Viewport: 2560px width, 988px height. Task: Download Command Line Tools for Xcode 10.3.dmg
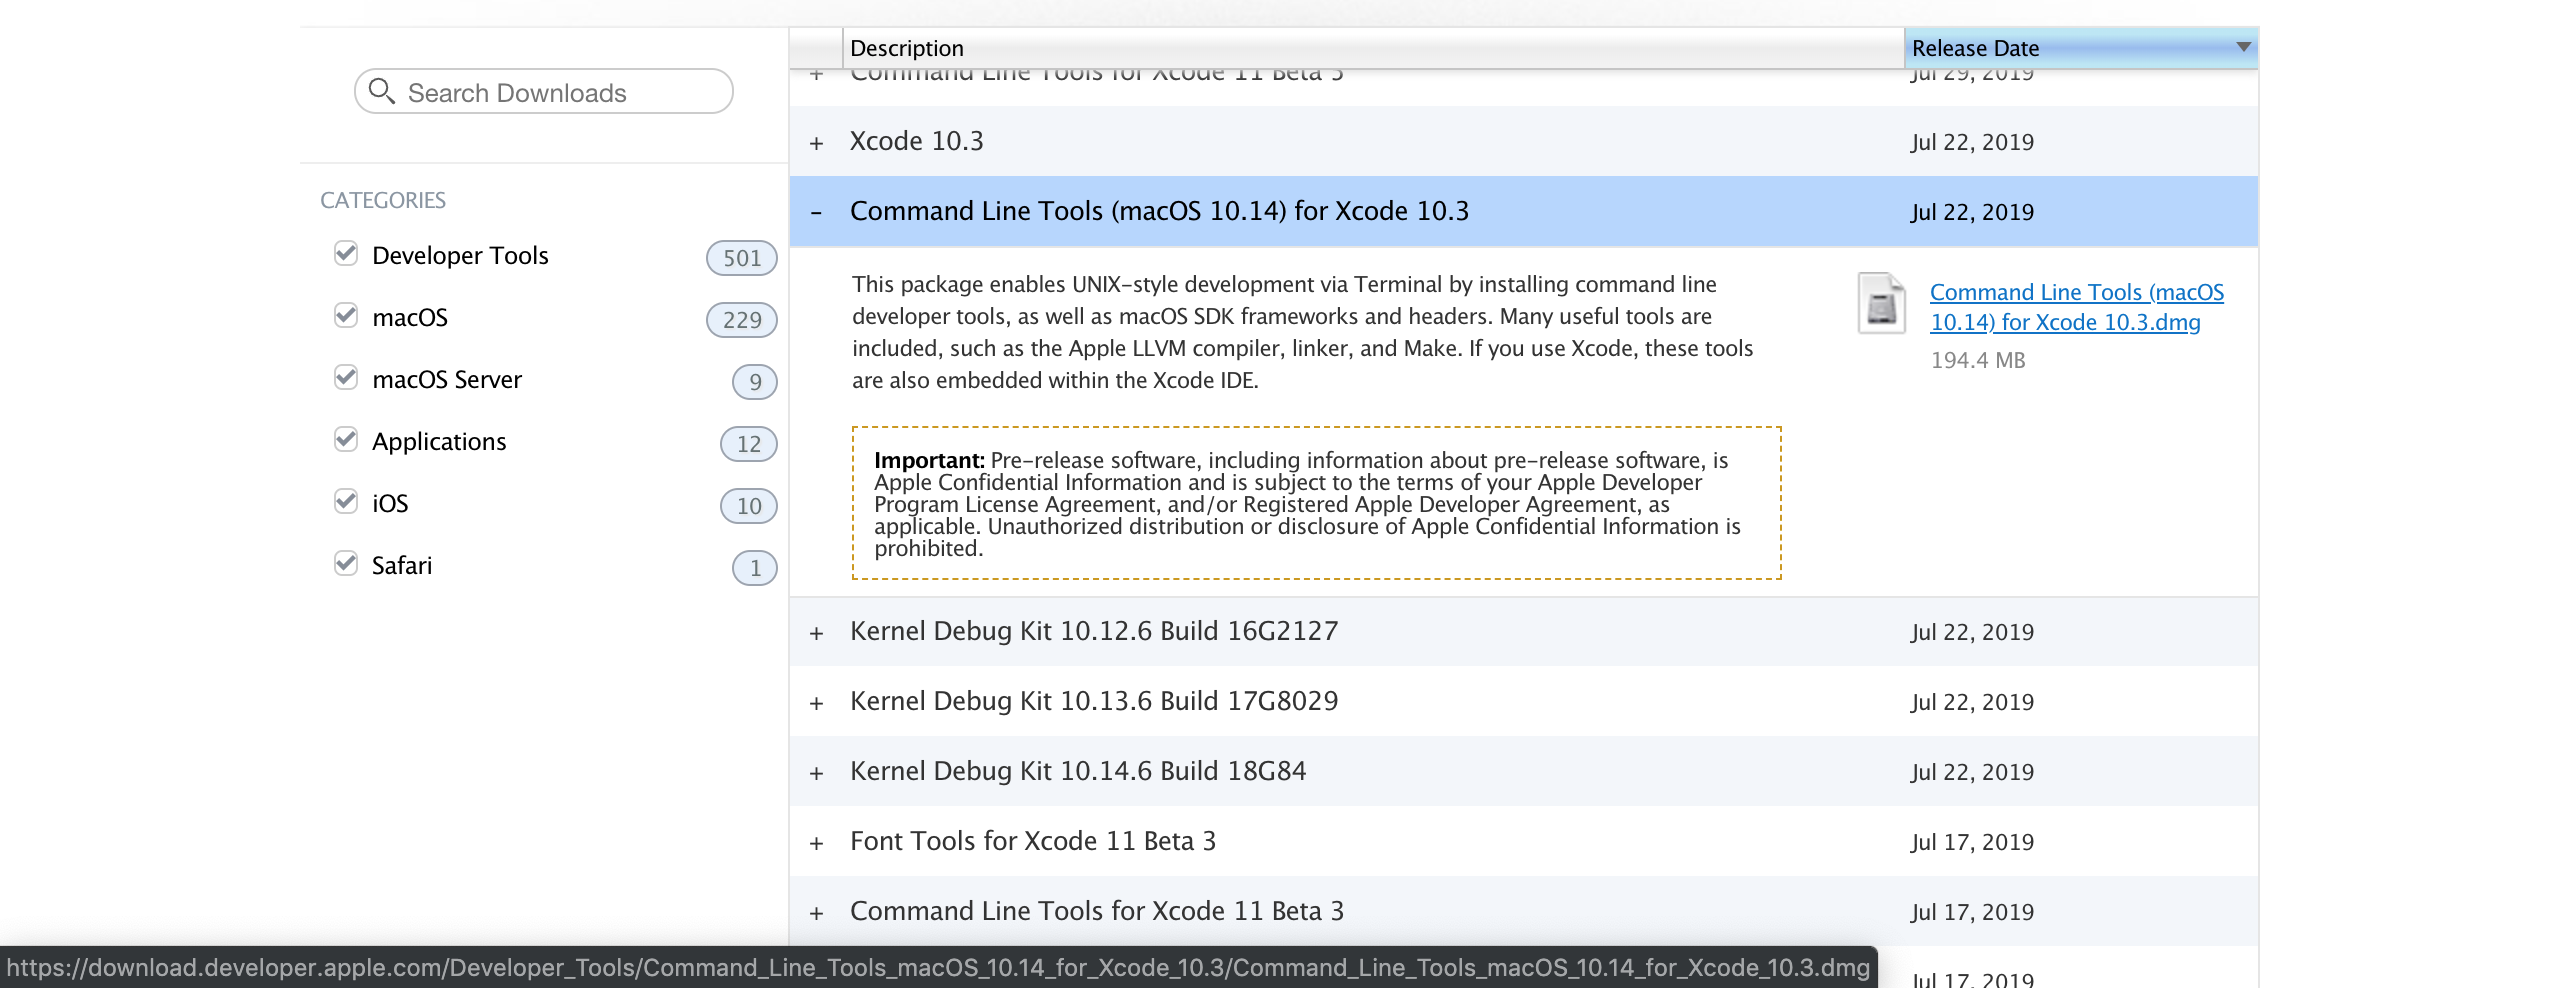(2076, 307)
